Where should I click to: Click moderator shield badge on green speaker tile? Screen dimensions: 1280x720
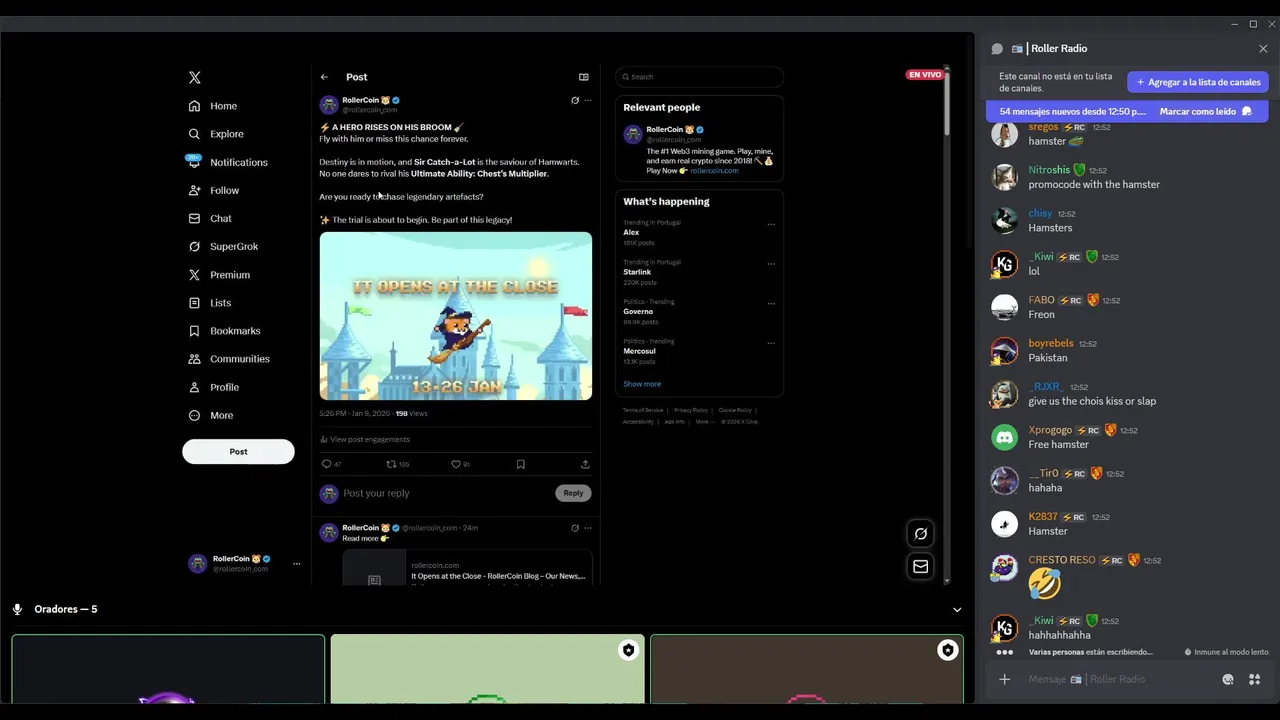(628, 650)
